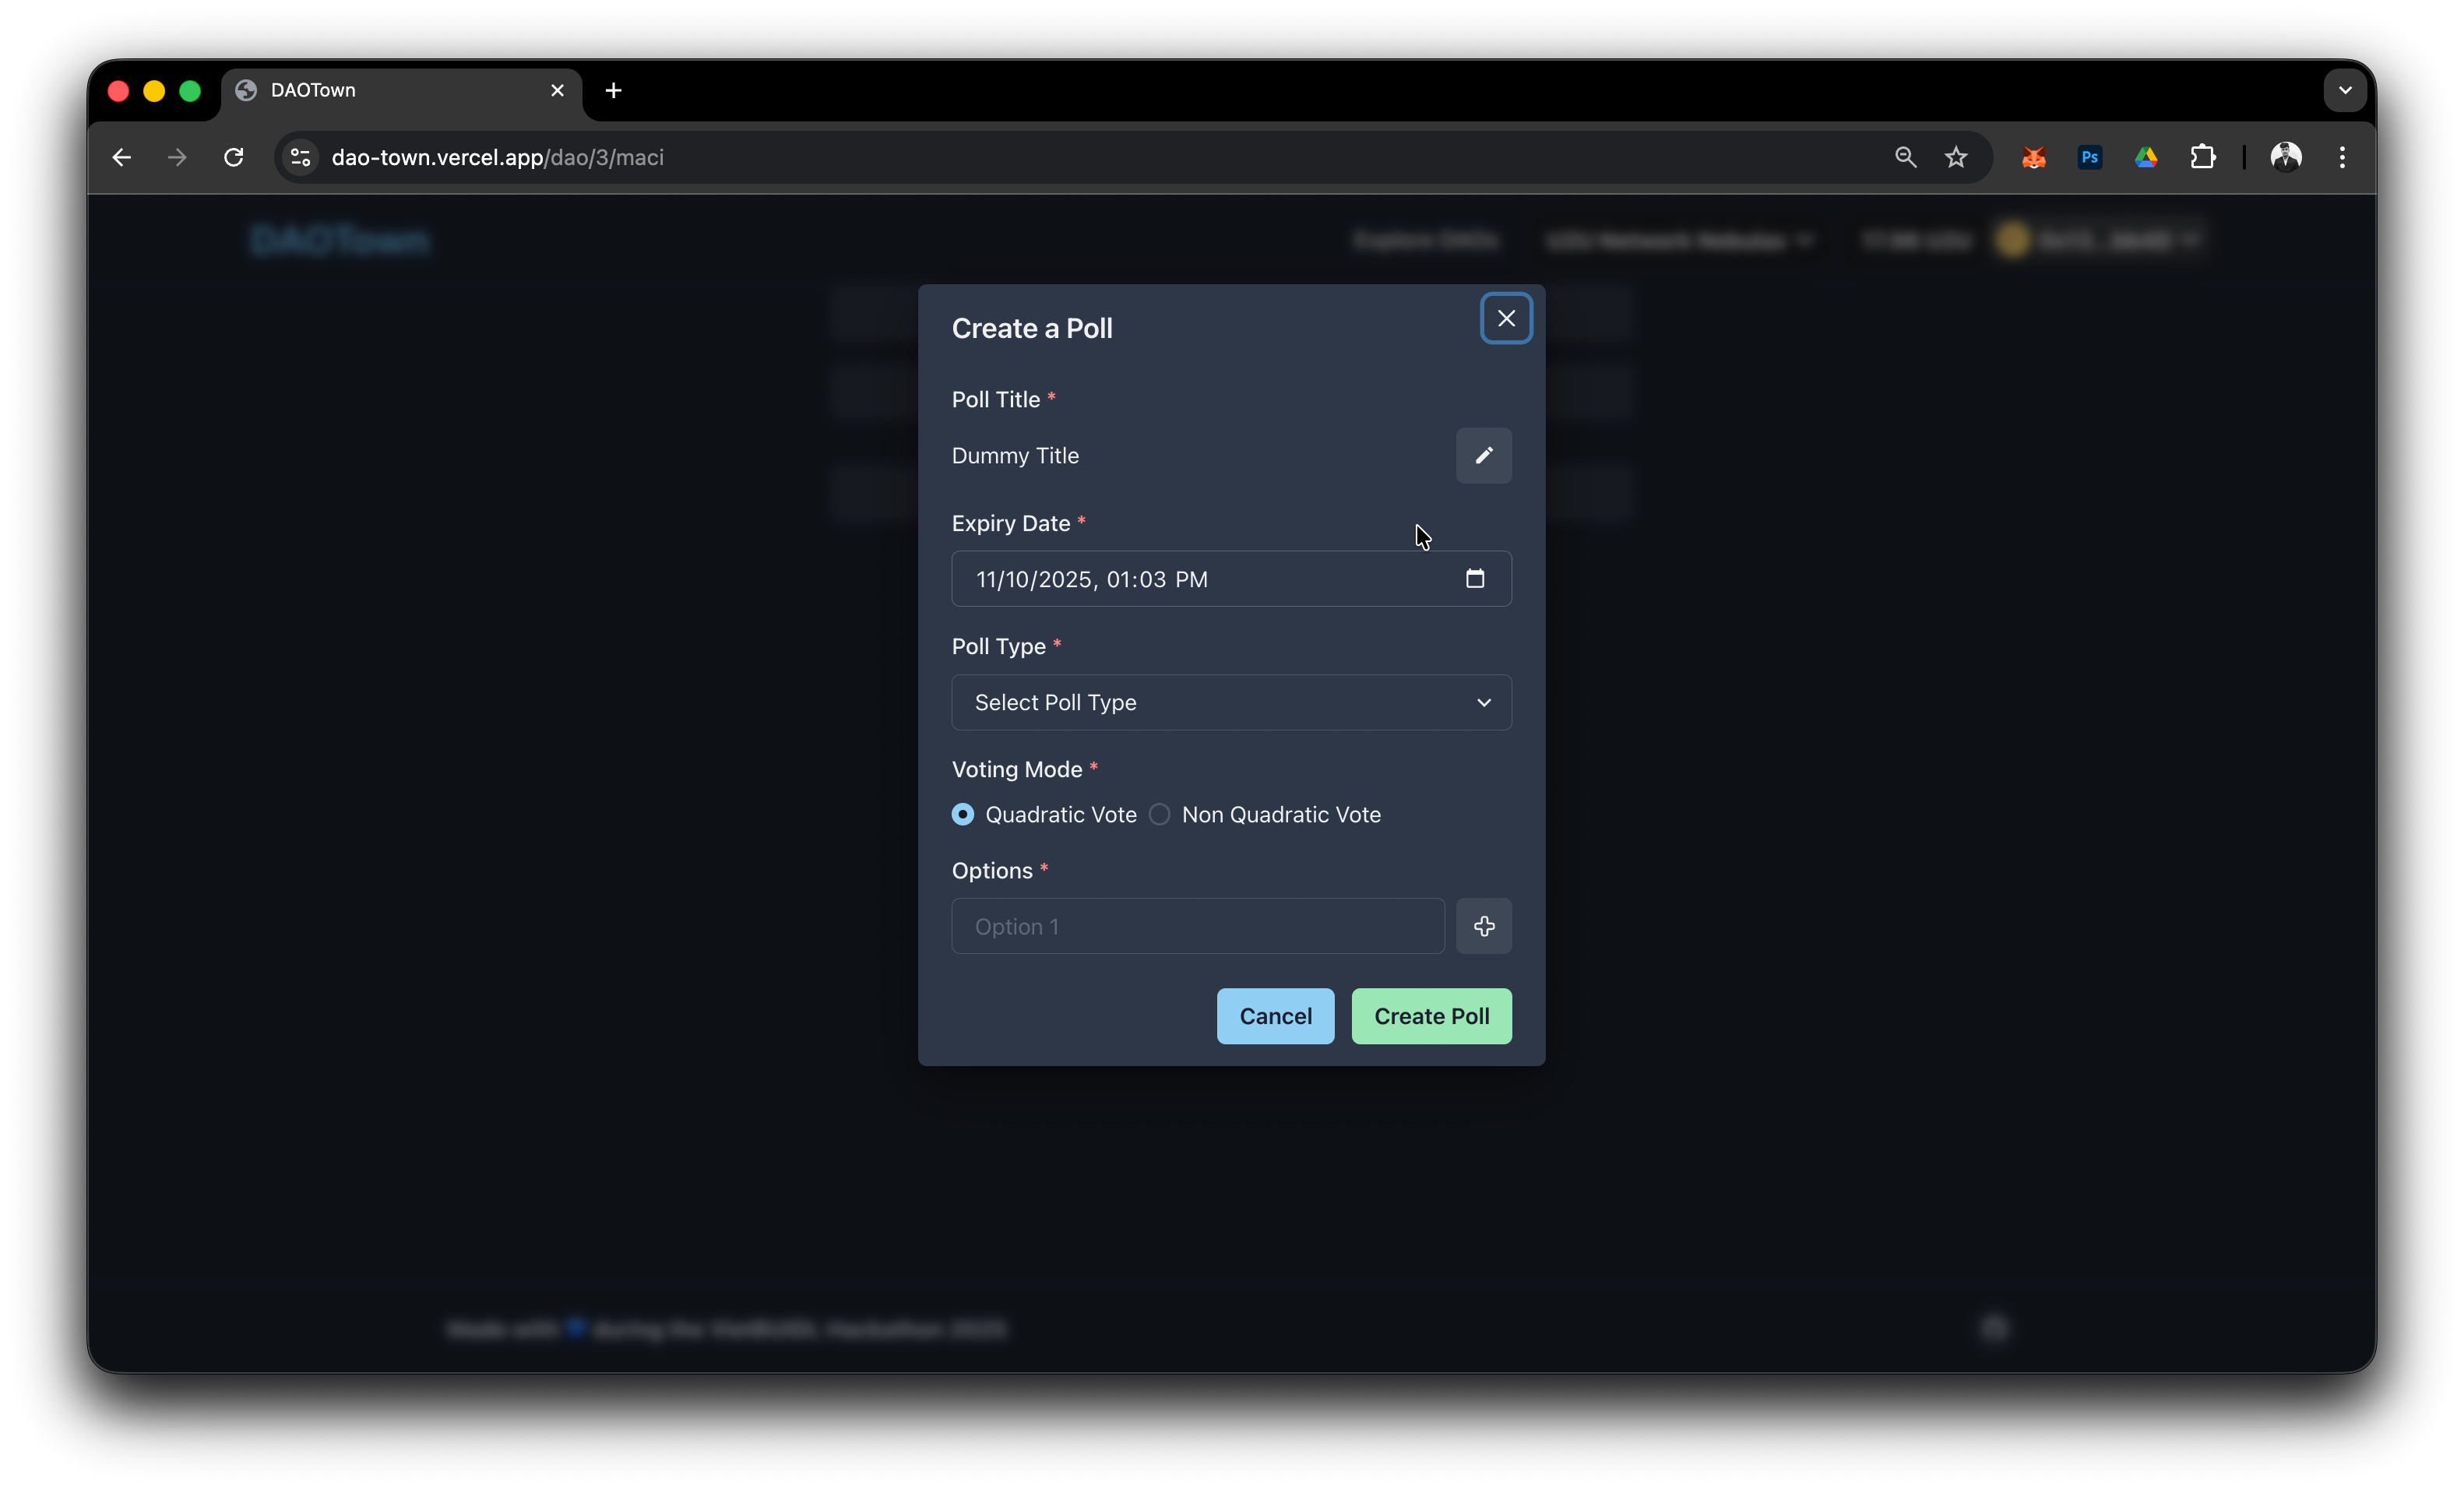Select the Quadratic Vote radio button
This screenshot has width=2464, height=1489.
[962, 814]
